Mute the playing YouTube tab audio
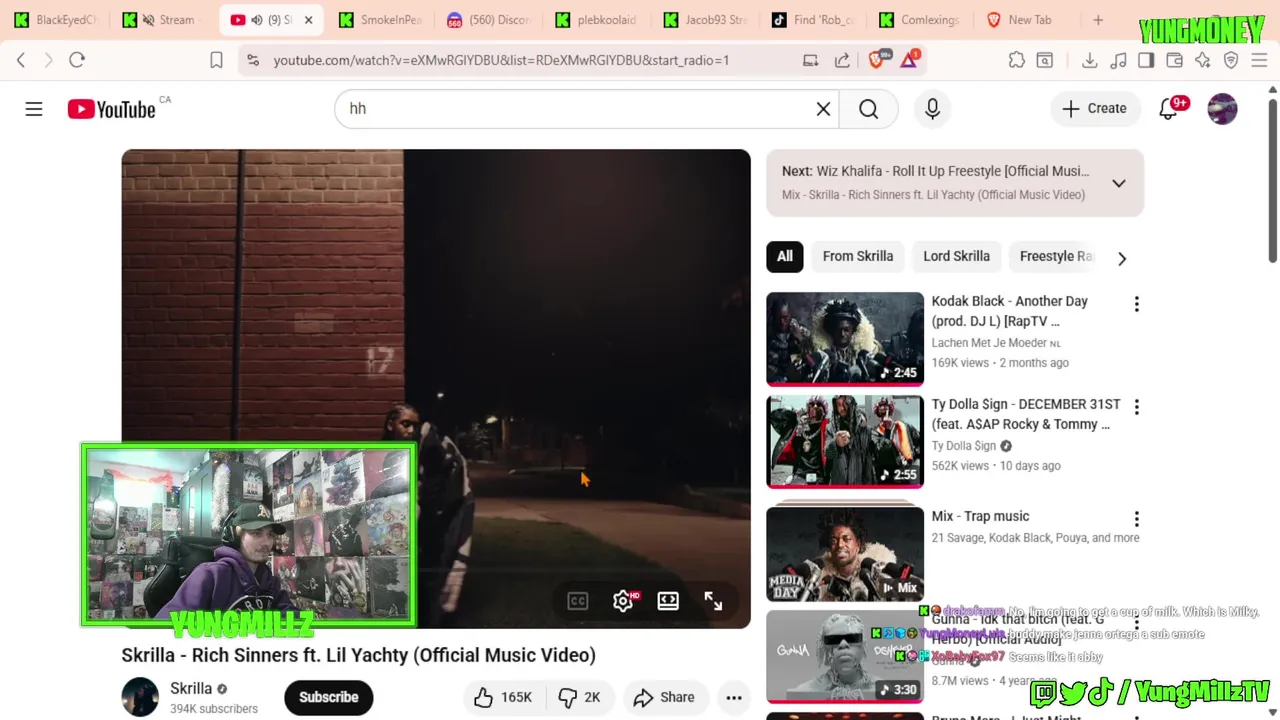This screenshot has height=720, width=1280. 257,20
